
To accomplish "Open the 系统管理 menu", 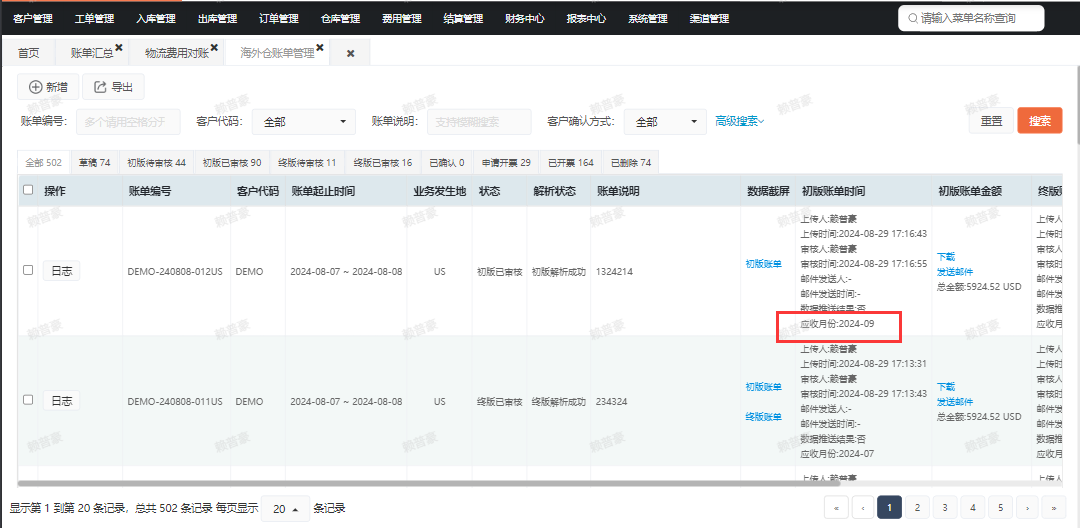I will click(647, 19).
